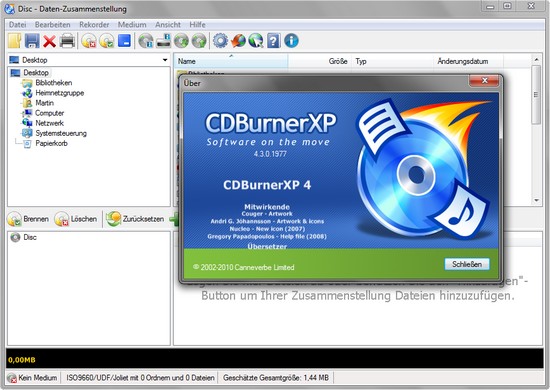The height and width of the screenshot is (390, 550).
Task: Click the 0,00MB size label
Action: click(21, 360)
